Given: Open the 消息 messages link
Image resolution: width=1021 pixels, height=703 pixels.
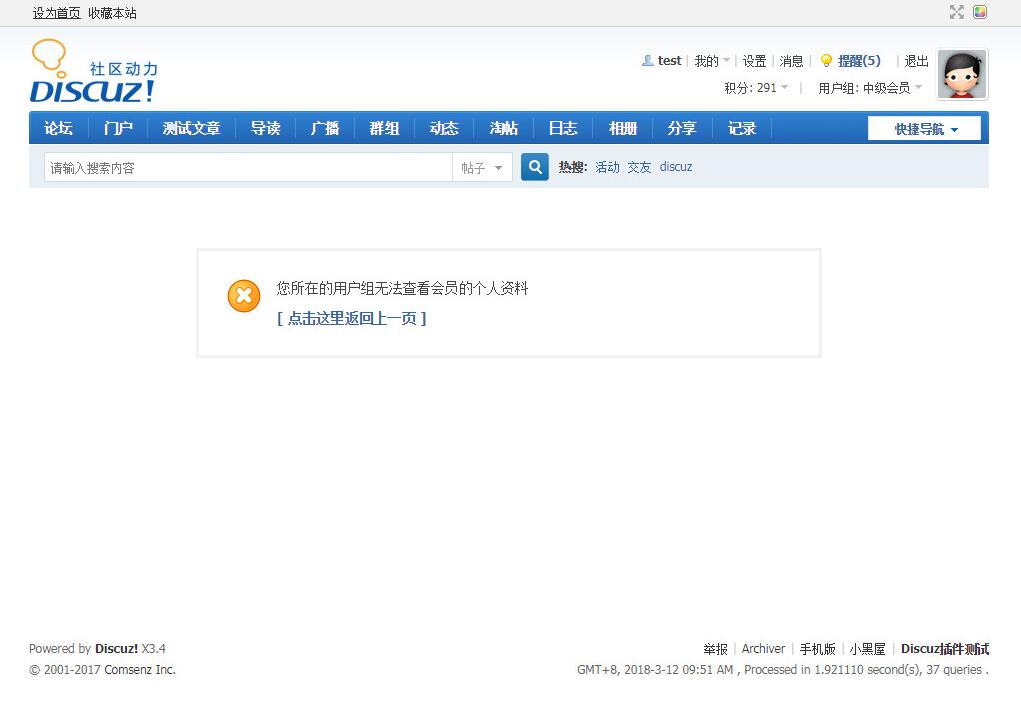Looking at the screenshot, I should (x=791, y=61).
